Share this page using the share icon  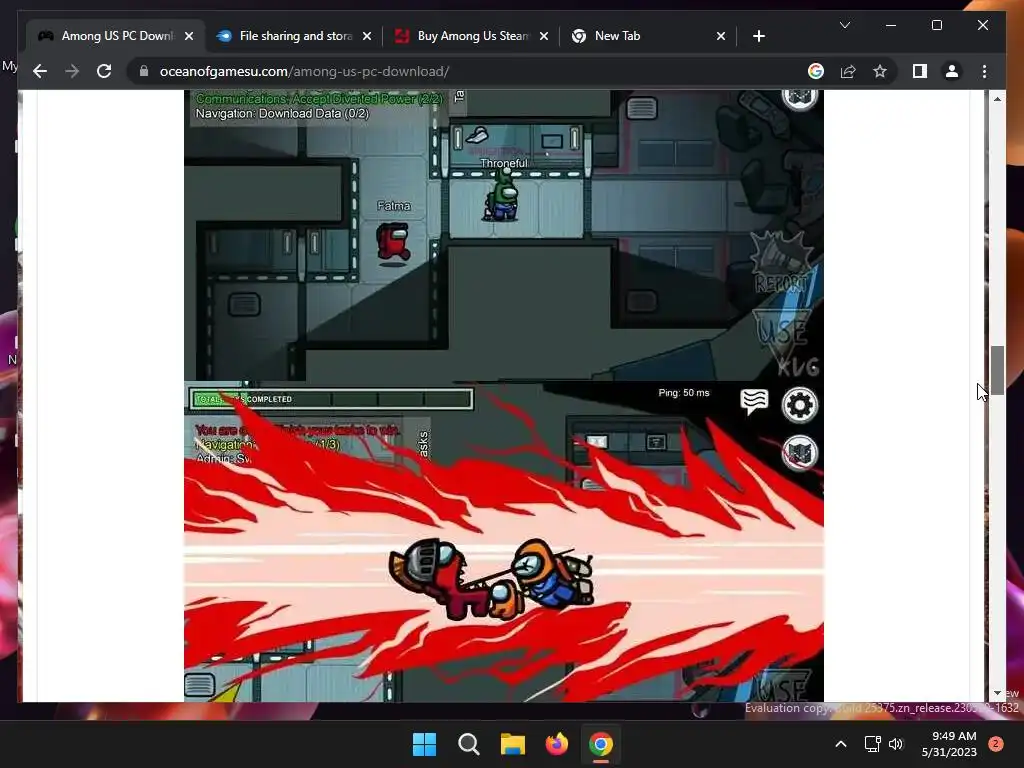(848, 71)
